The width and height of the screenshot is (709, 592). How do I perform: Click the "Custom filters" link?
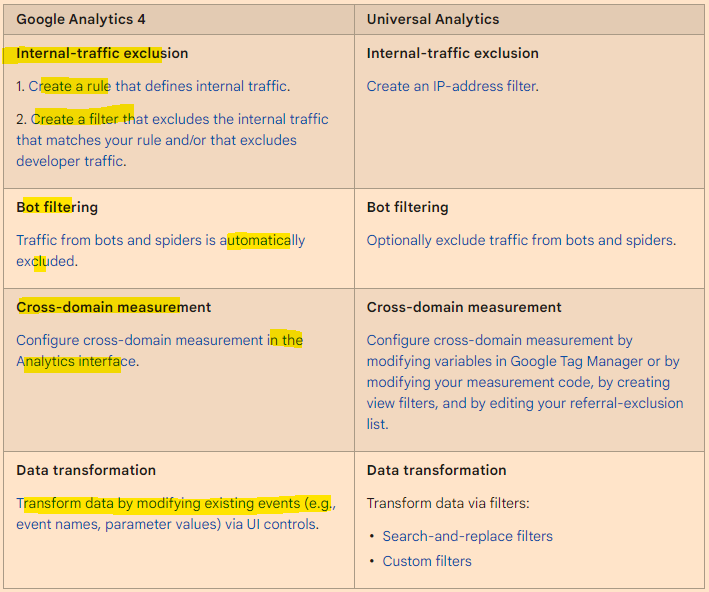tap(426, 561)
